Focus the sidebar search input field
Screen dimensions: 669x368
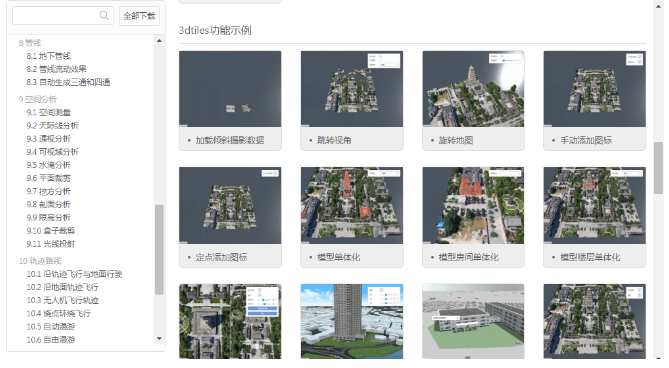click(63, 16)
